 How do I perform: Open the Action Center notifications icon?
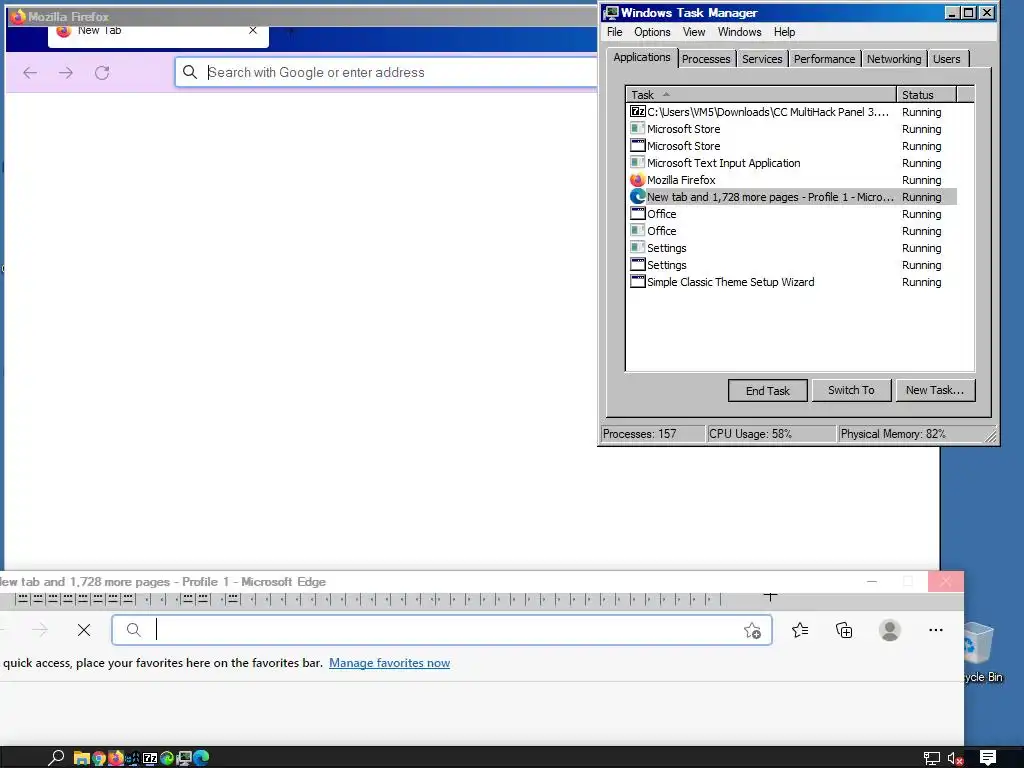(x=987, y=758)
